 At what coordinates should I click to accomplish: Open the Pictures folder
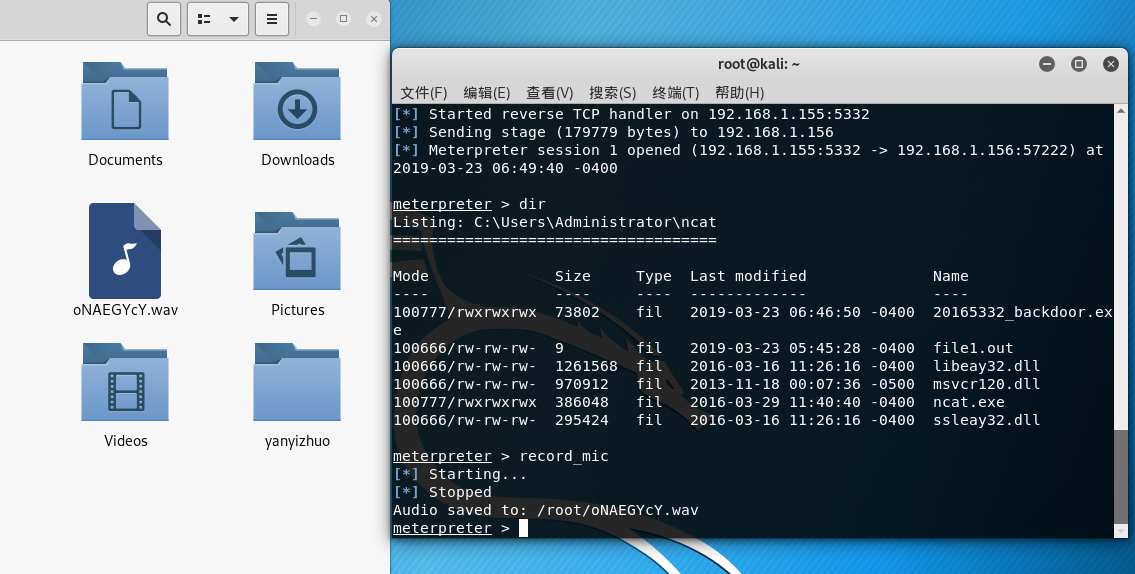[297, 251]
